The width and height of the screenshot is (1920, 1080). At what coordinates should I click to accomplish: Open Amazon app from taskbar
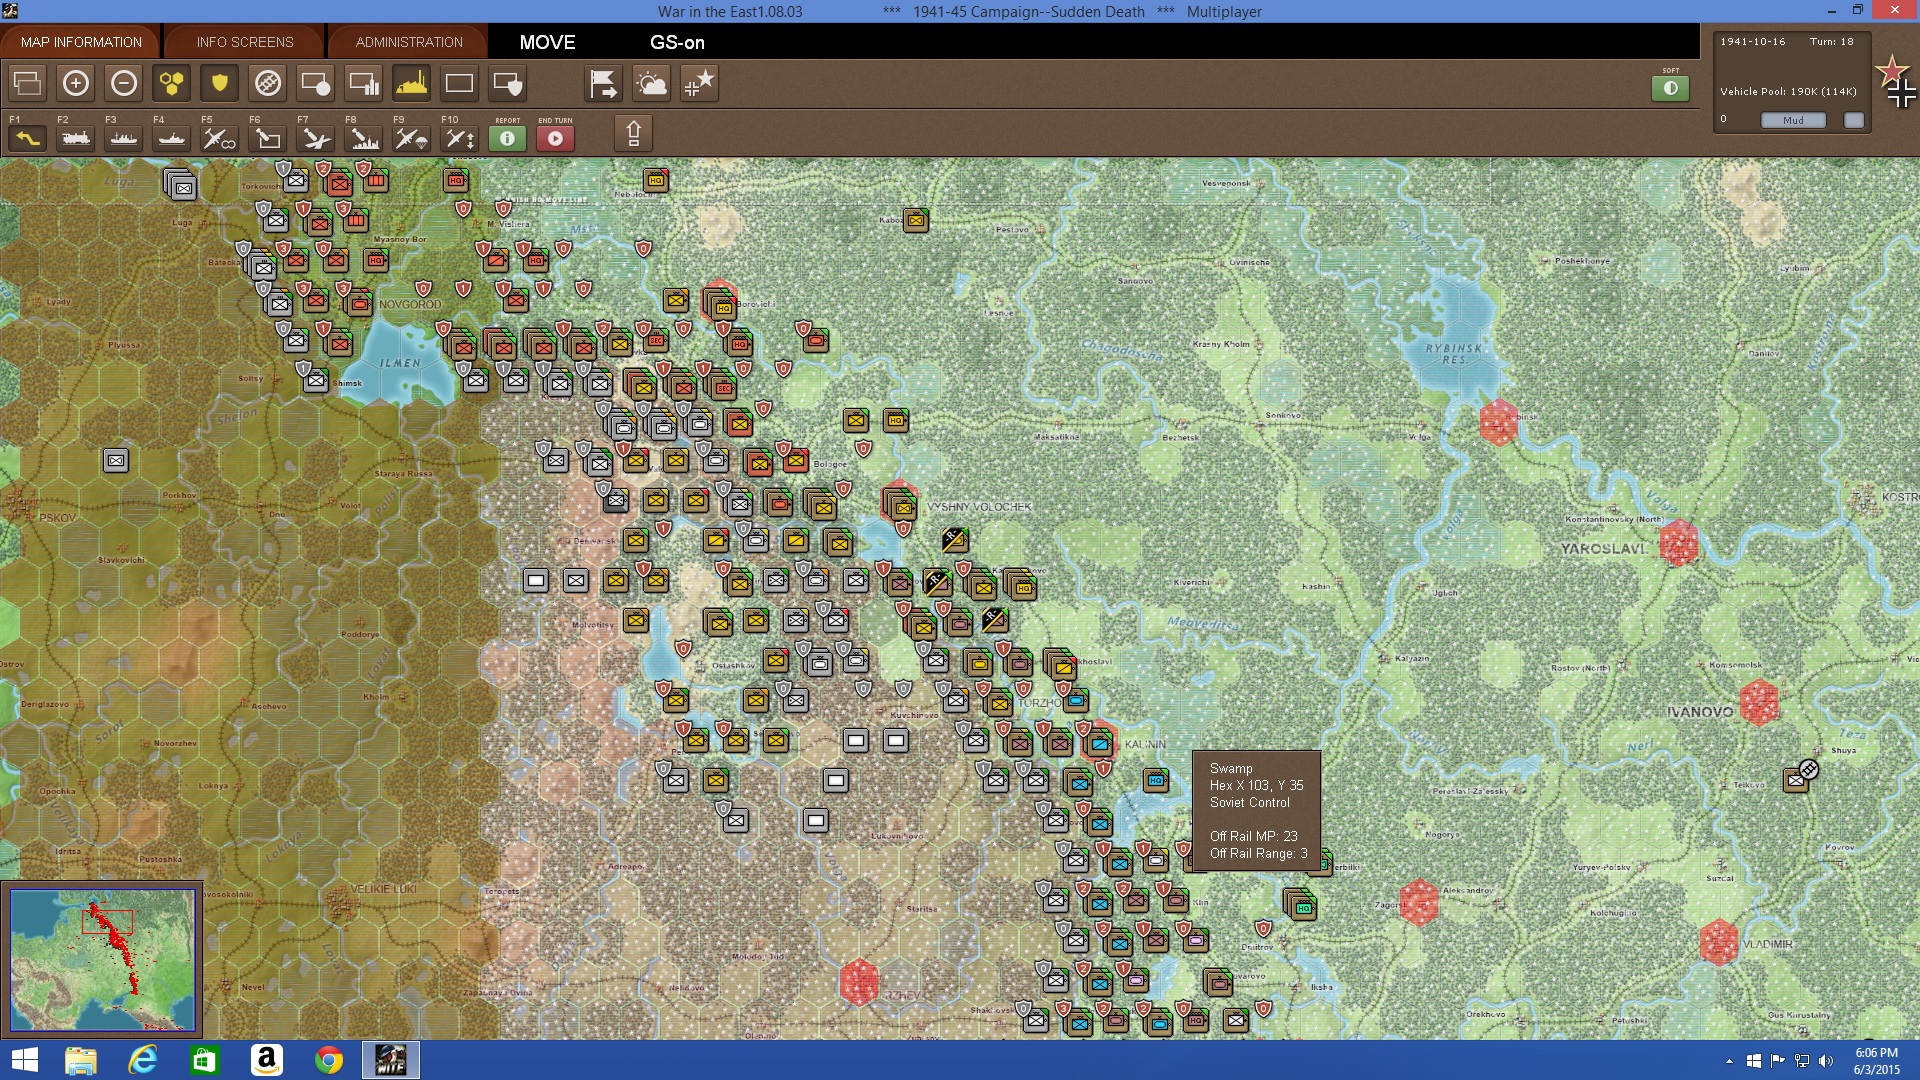click(267, 1060)
